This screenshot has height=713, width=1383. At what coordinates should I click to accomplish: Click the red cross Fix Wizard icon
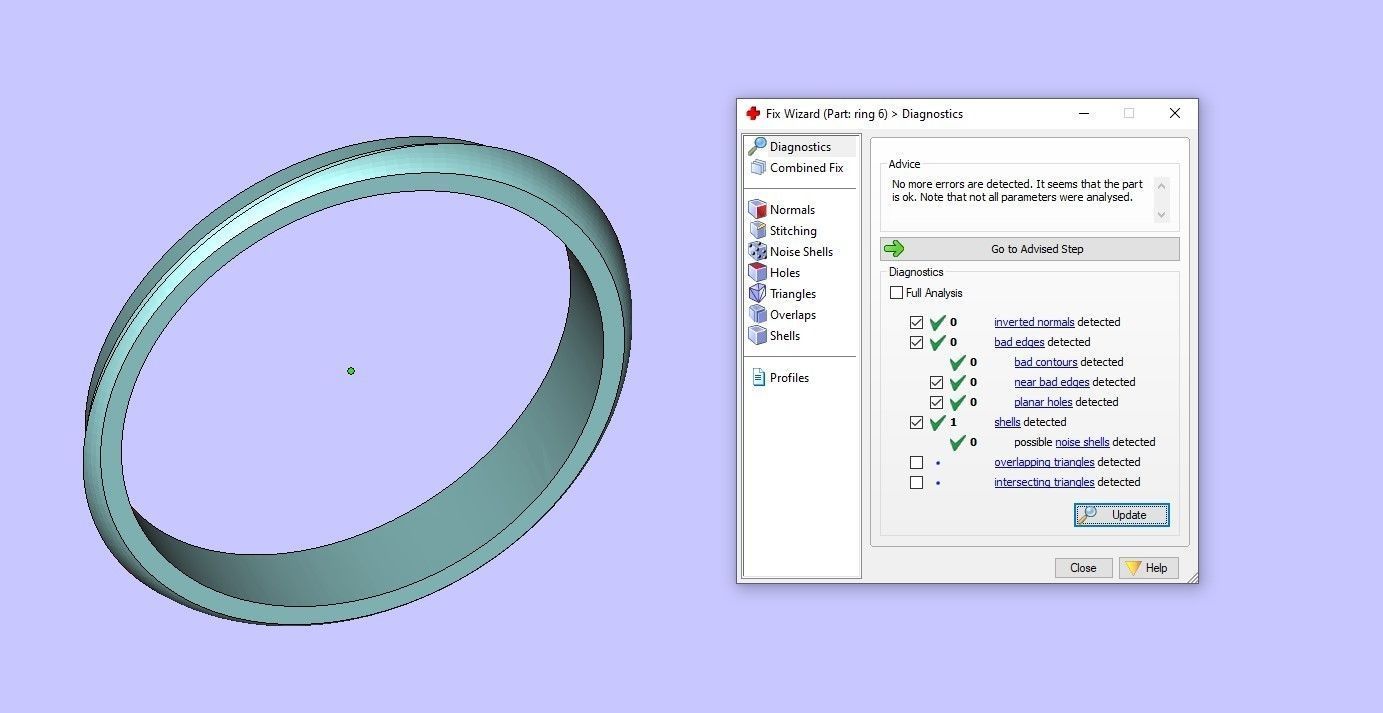tap(753, 114)
